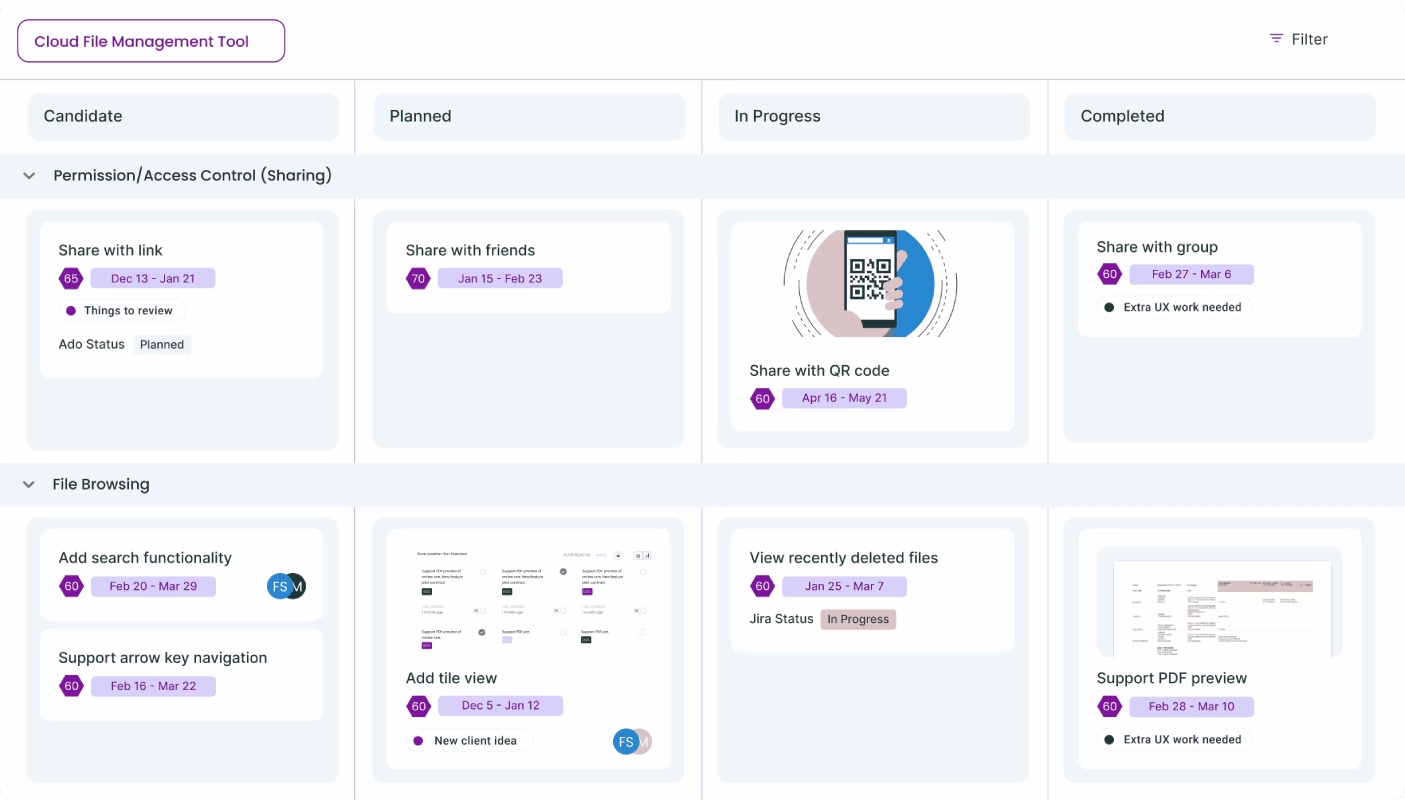Open the Support arrow key navigation card title
Viewport: 1405px width, 800px height.
(x=163, y=658)
